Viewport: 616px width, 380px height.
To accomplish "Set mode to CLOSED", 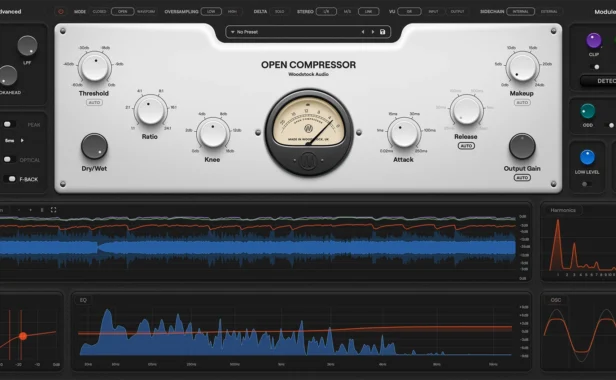I will (x=99, y=12).
